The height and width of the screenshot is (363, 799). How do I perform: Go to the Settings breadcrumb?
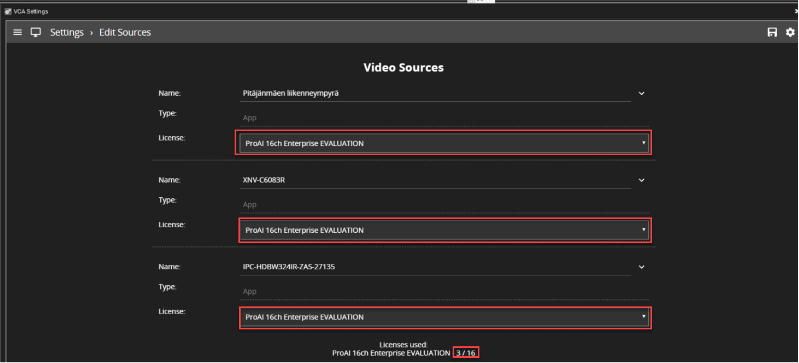66,32
